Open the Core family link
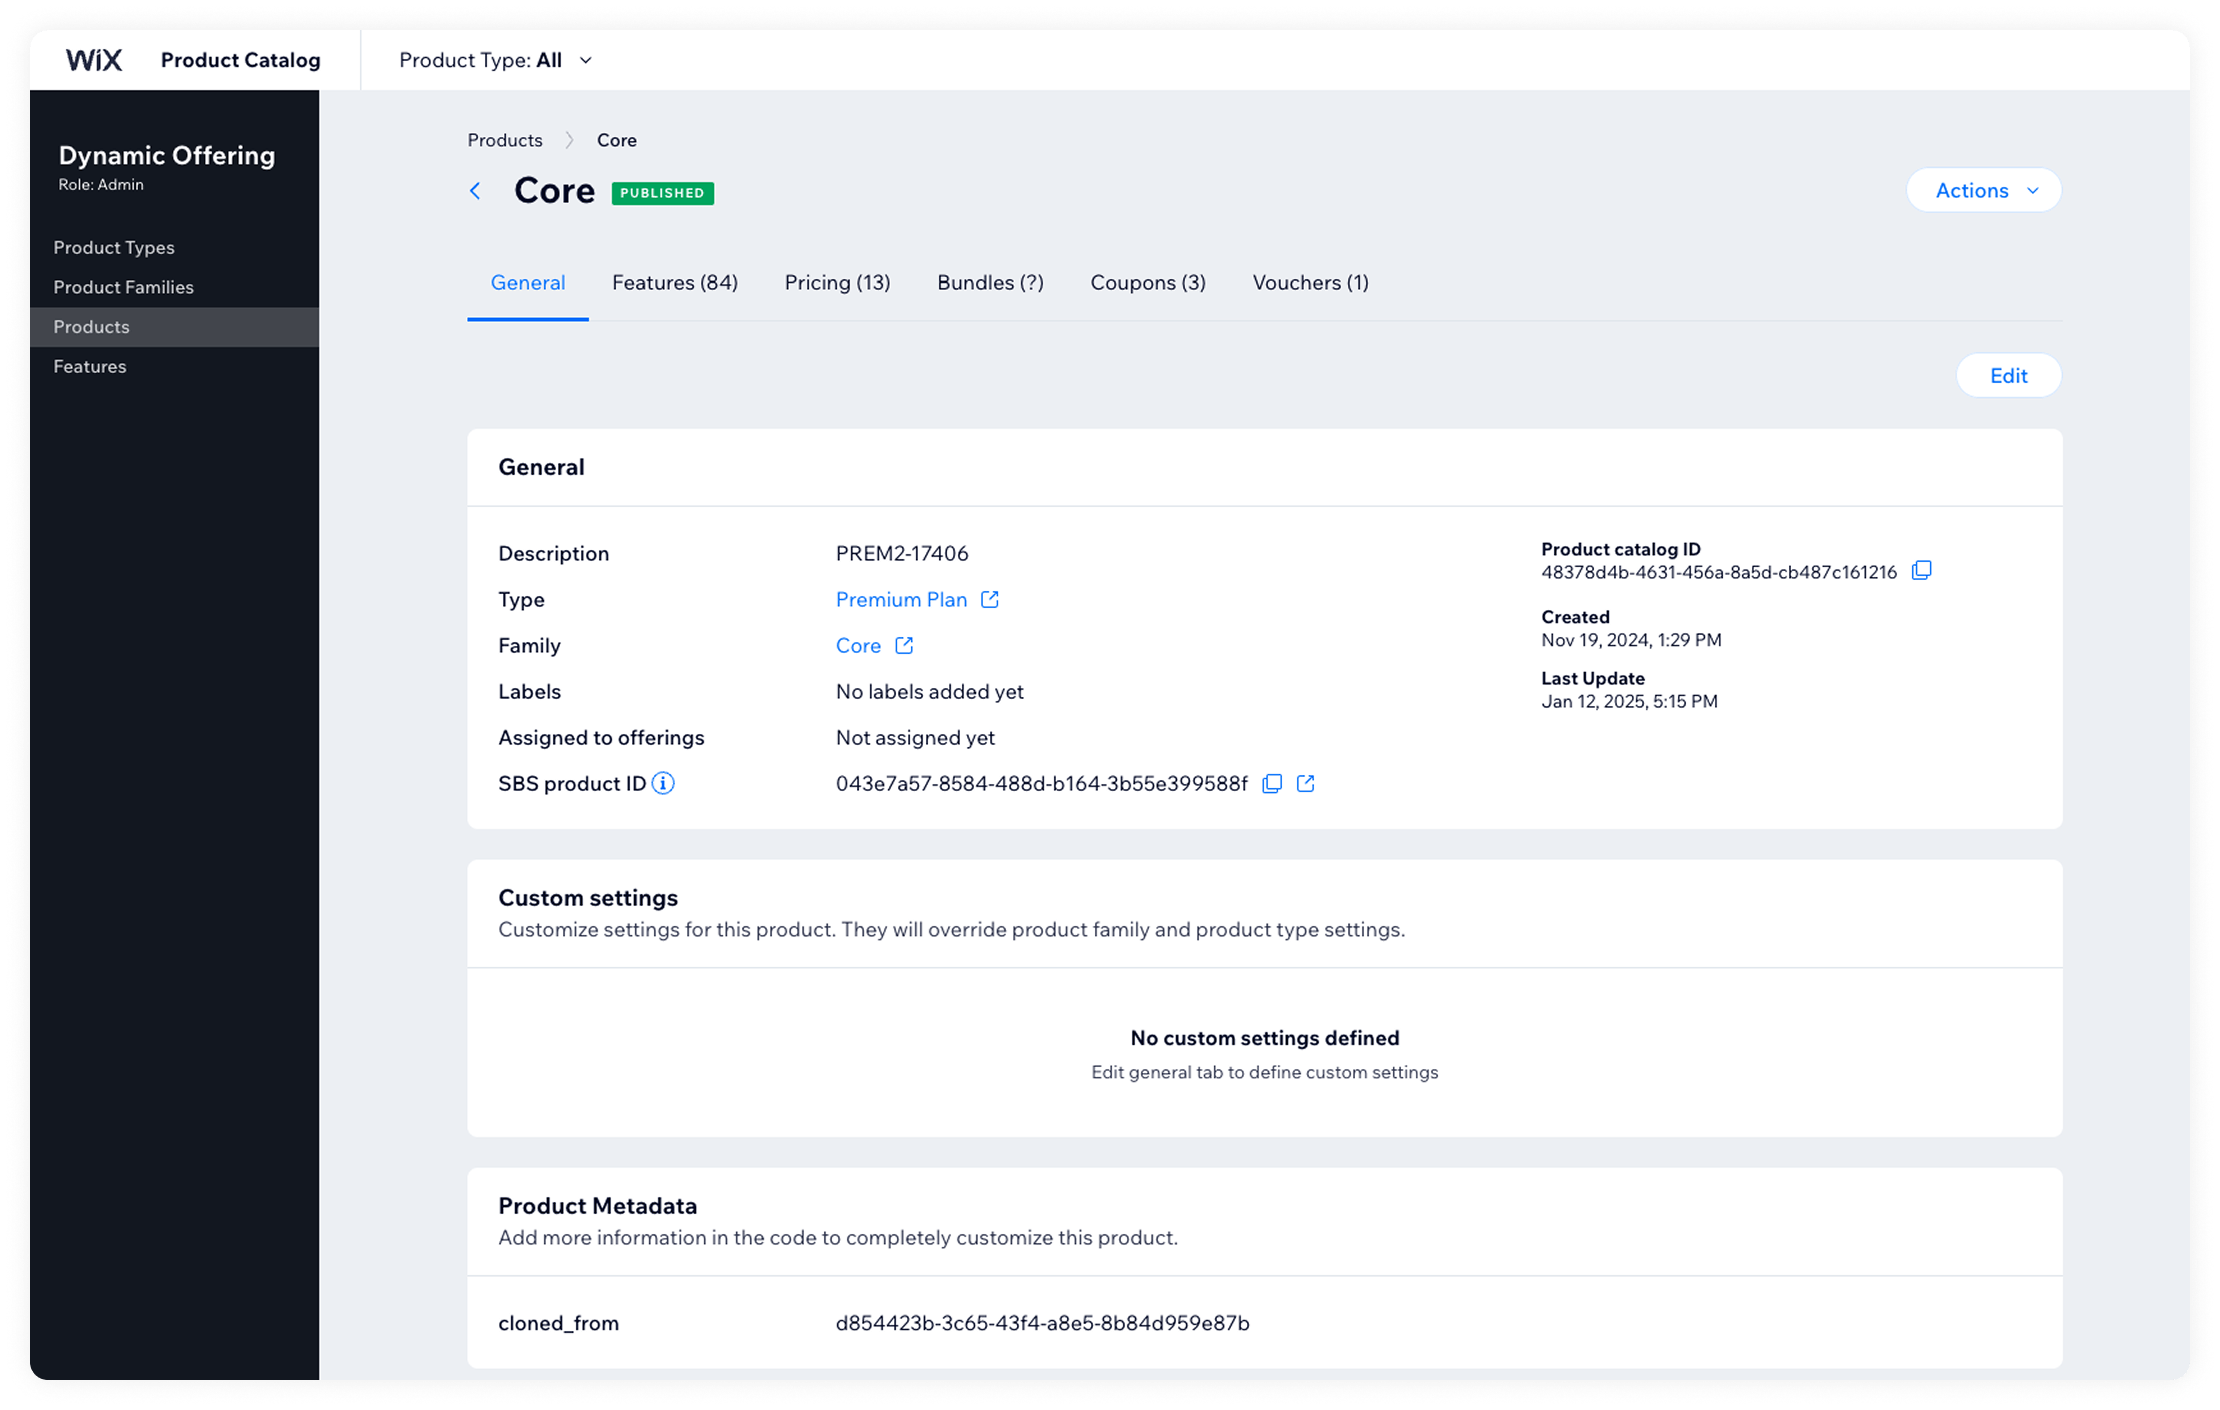This screenshot has width=2220, height=1410. [x=858, y=646]
